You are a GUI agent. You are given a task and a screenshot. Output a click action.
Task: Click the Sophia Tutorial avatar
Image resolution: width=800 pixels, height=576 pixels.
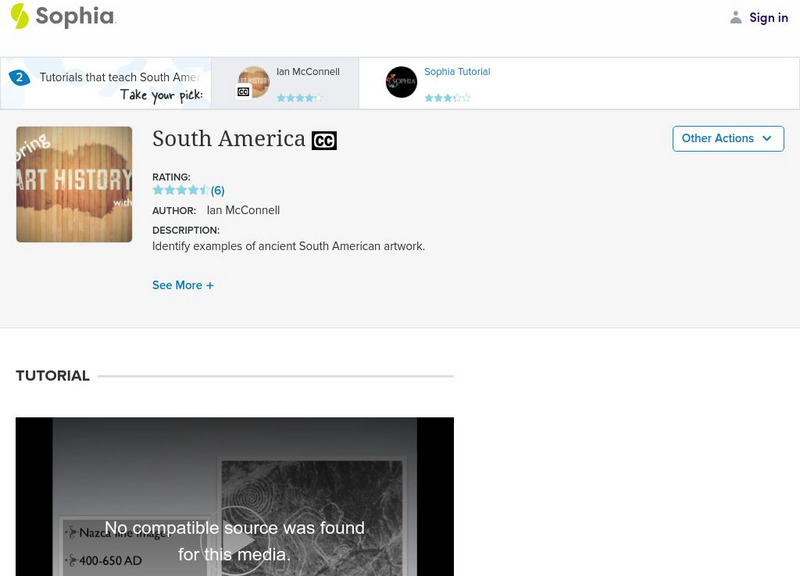click(x=401, y=82)
